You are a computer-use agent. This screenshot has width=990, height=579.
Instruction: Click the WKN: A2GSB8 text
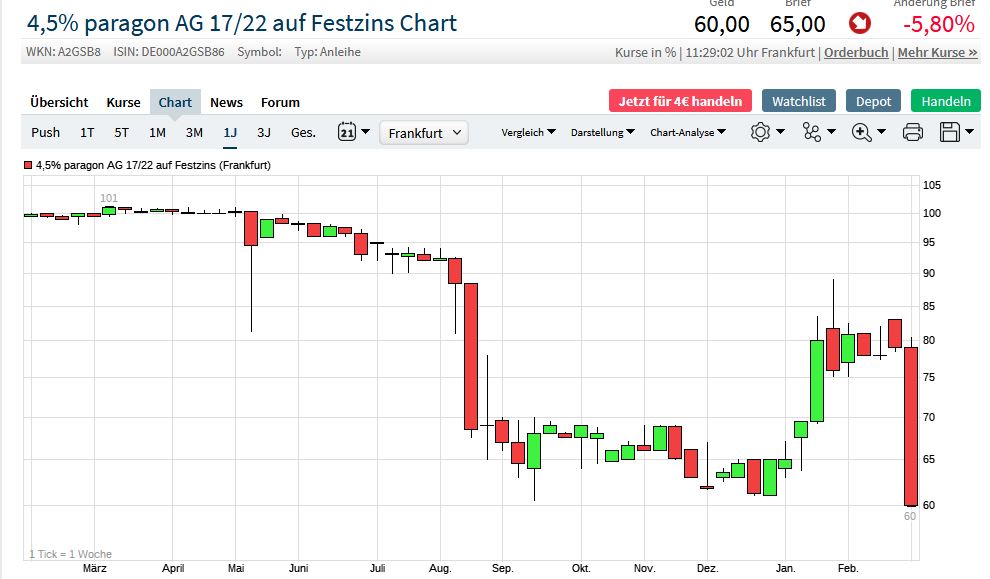tap(63, 52)
